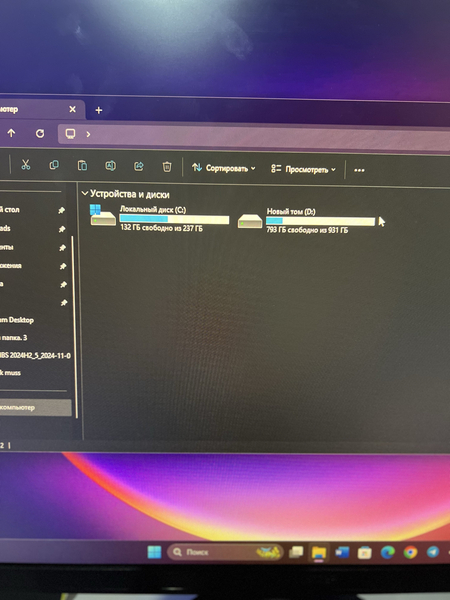Click the Rename icon in toolbar
The height and width of the screenshot is (600, 450).
(111, 166)
